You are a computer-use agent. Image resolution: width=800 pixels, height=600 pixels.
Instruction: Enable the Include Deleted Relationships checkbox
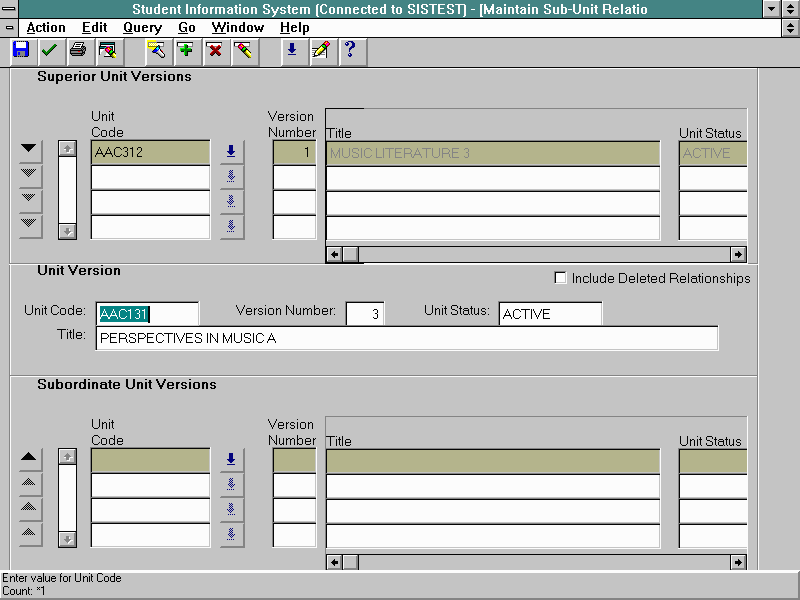point(560,278)
